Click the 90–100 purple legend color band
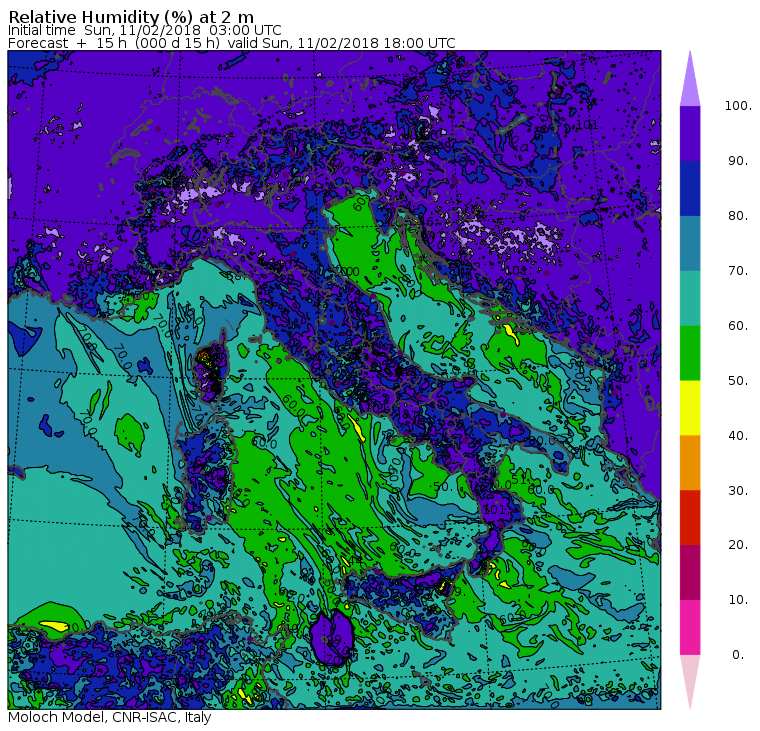760x731 pixels. pos(690,133)
